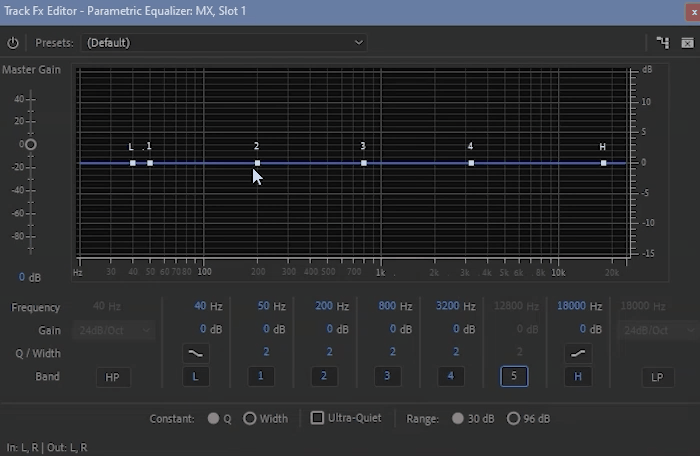The width and height of the screenshot is (700, 456).
Task: Click the delete preset icon at top right
Action: click(x=688, y=43)
